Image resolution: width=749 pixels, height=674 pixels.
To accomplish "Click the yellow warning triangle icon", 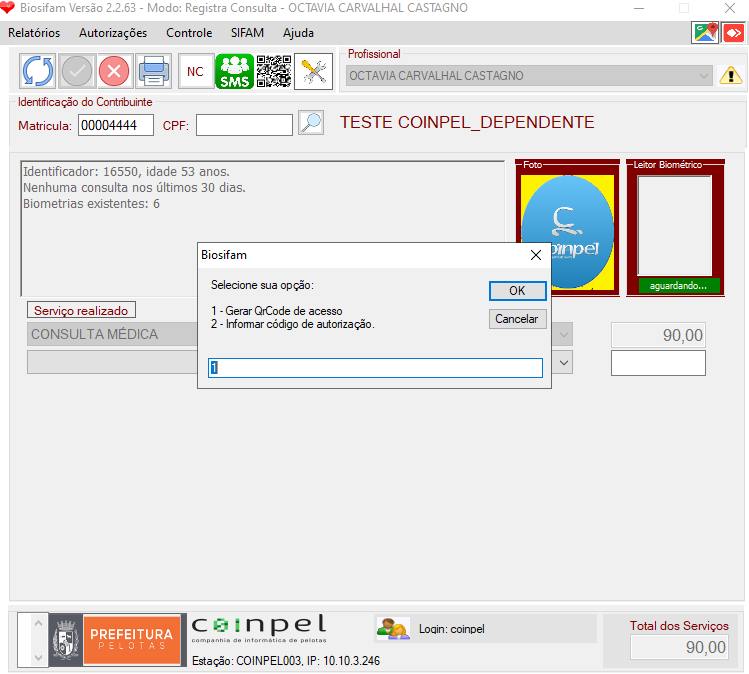I will coord(731,75).
